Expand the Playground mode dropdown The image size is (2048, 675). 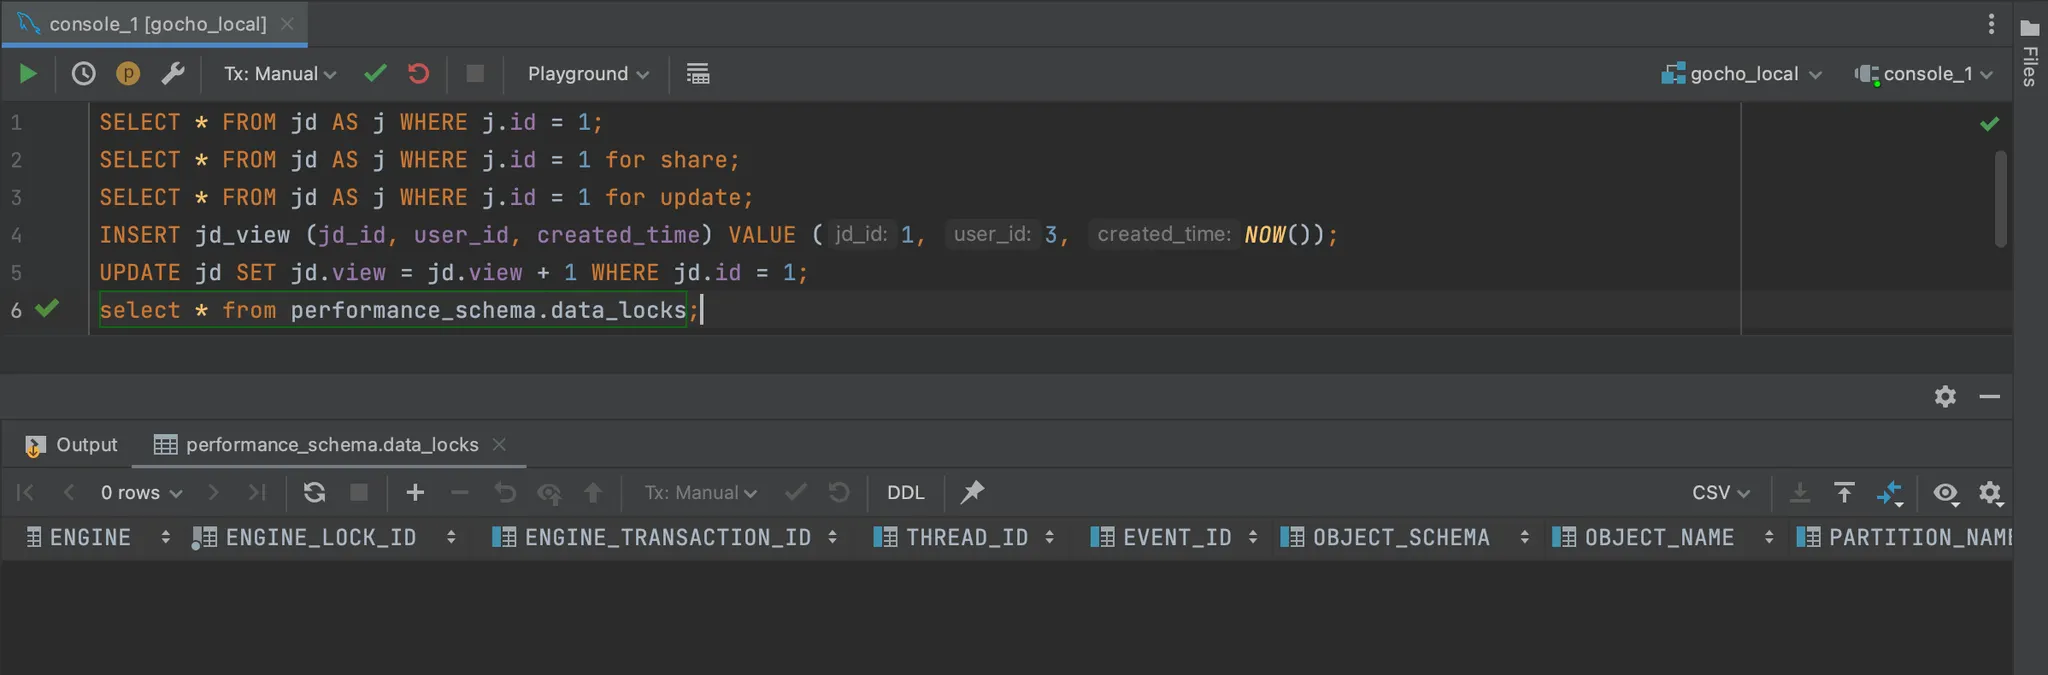(x=588, y=74)
